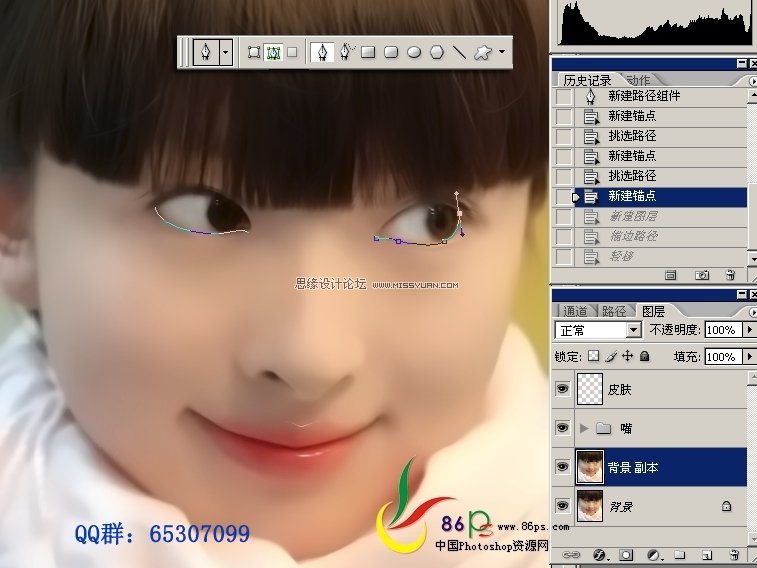757x568 pixels.
Task: Select the Rectangle shape tool
Action: click(x=368, y=52)
